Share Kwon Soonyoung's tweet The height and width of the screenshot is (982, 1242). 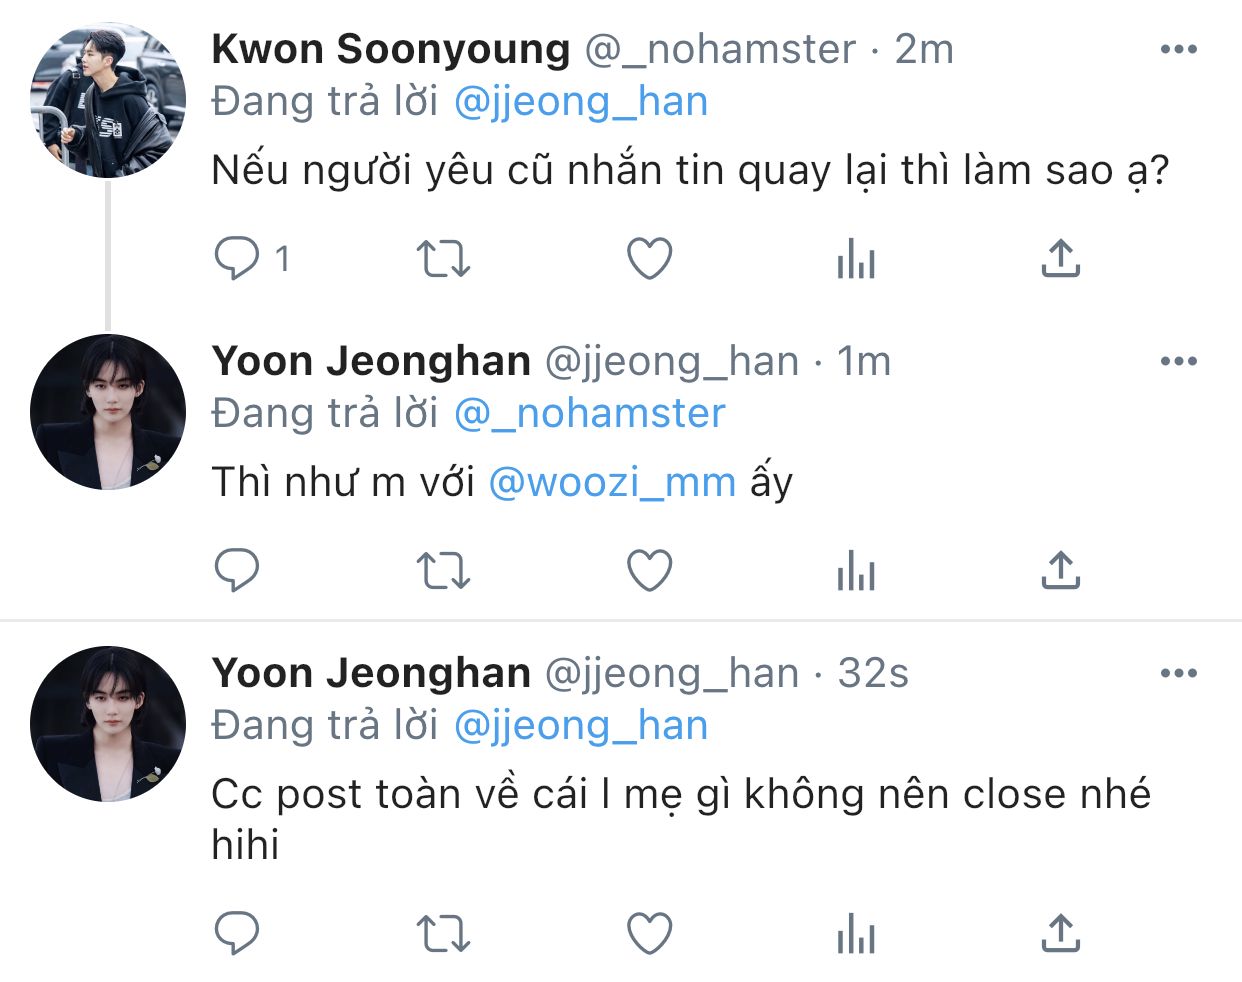(x=1060, y=259)
